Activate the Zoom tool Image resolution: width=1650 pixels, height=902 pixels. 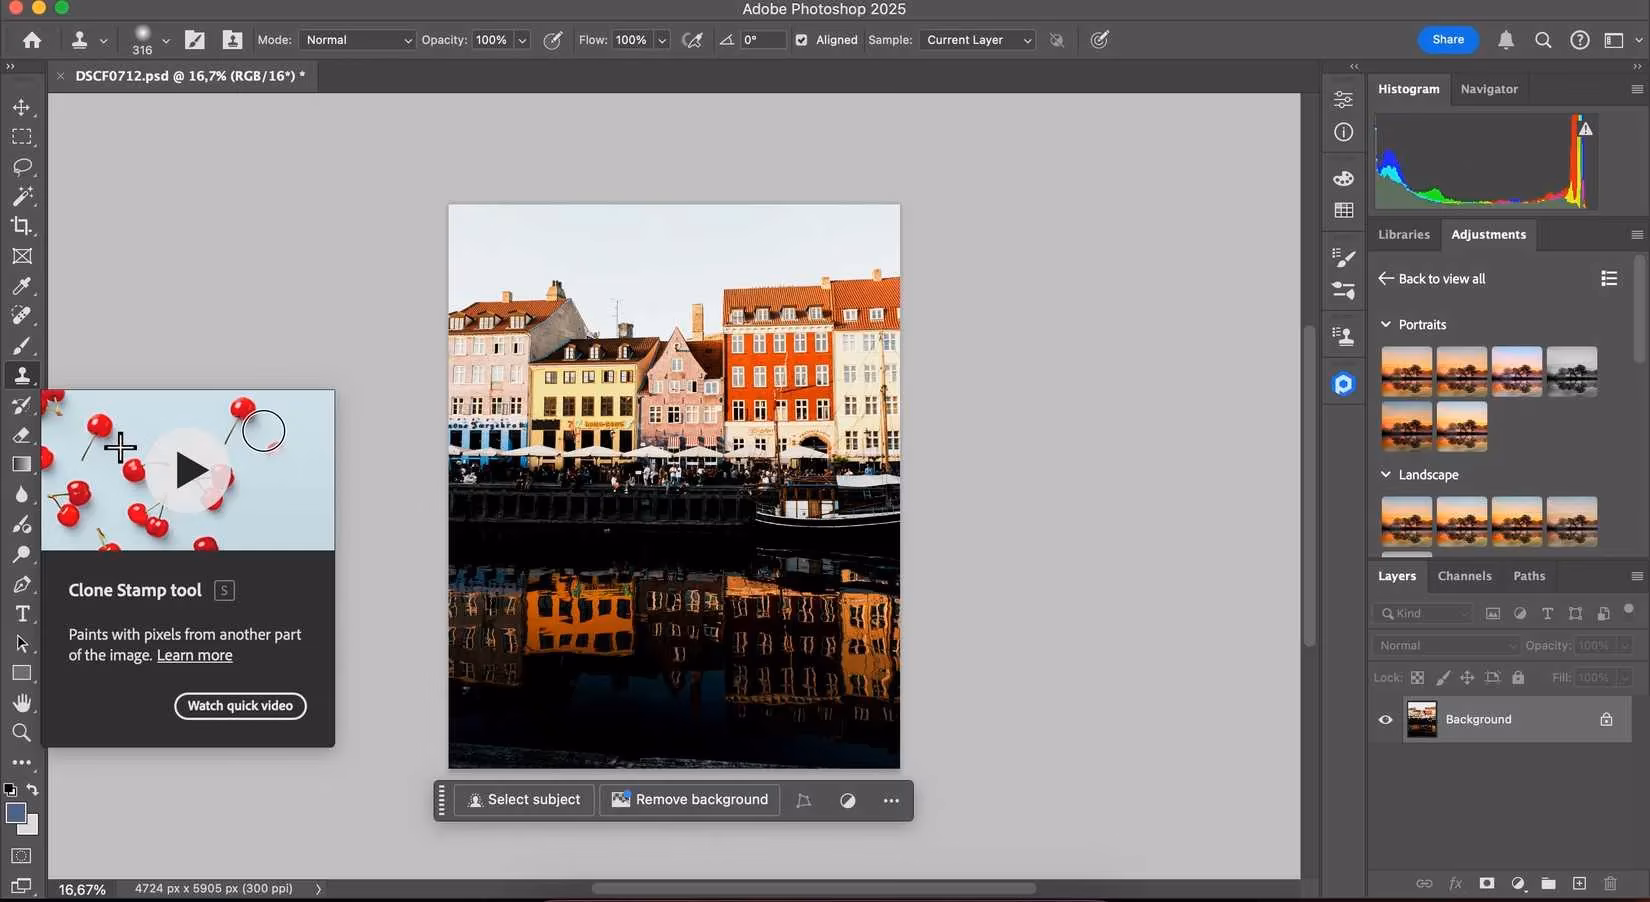(22, 732)
